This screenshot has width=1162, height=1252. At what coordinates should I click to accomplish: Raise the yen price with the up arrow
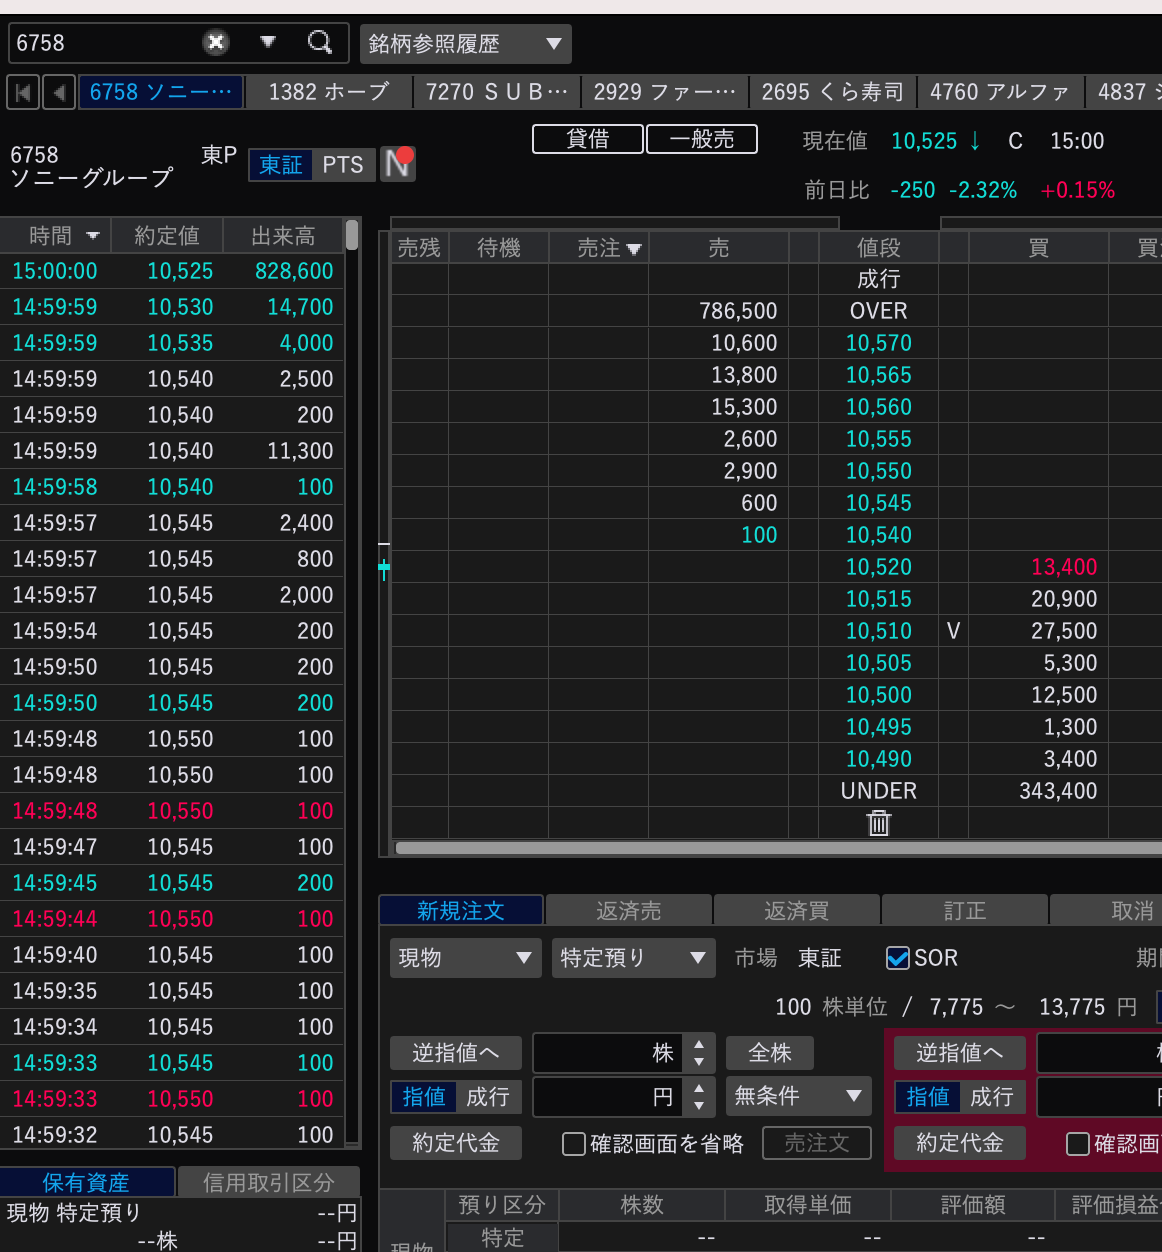click(x=699, y=1087)
